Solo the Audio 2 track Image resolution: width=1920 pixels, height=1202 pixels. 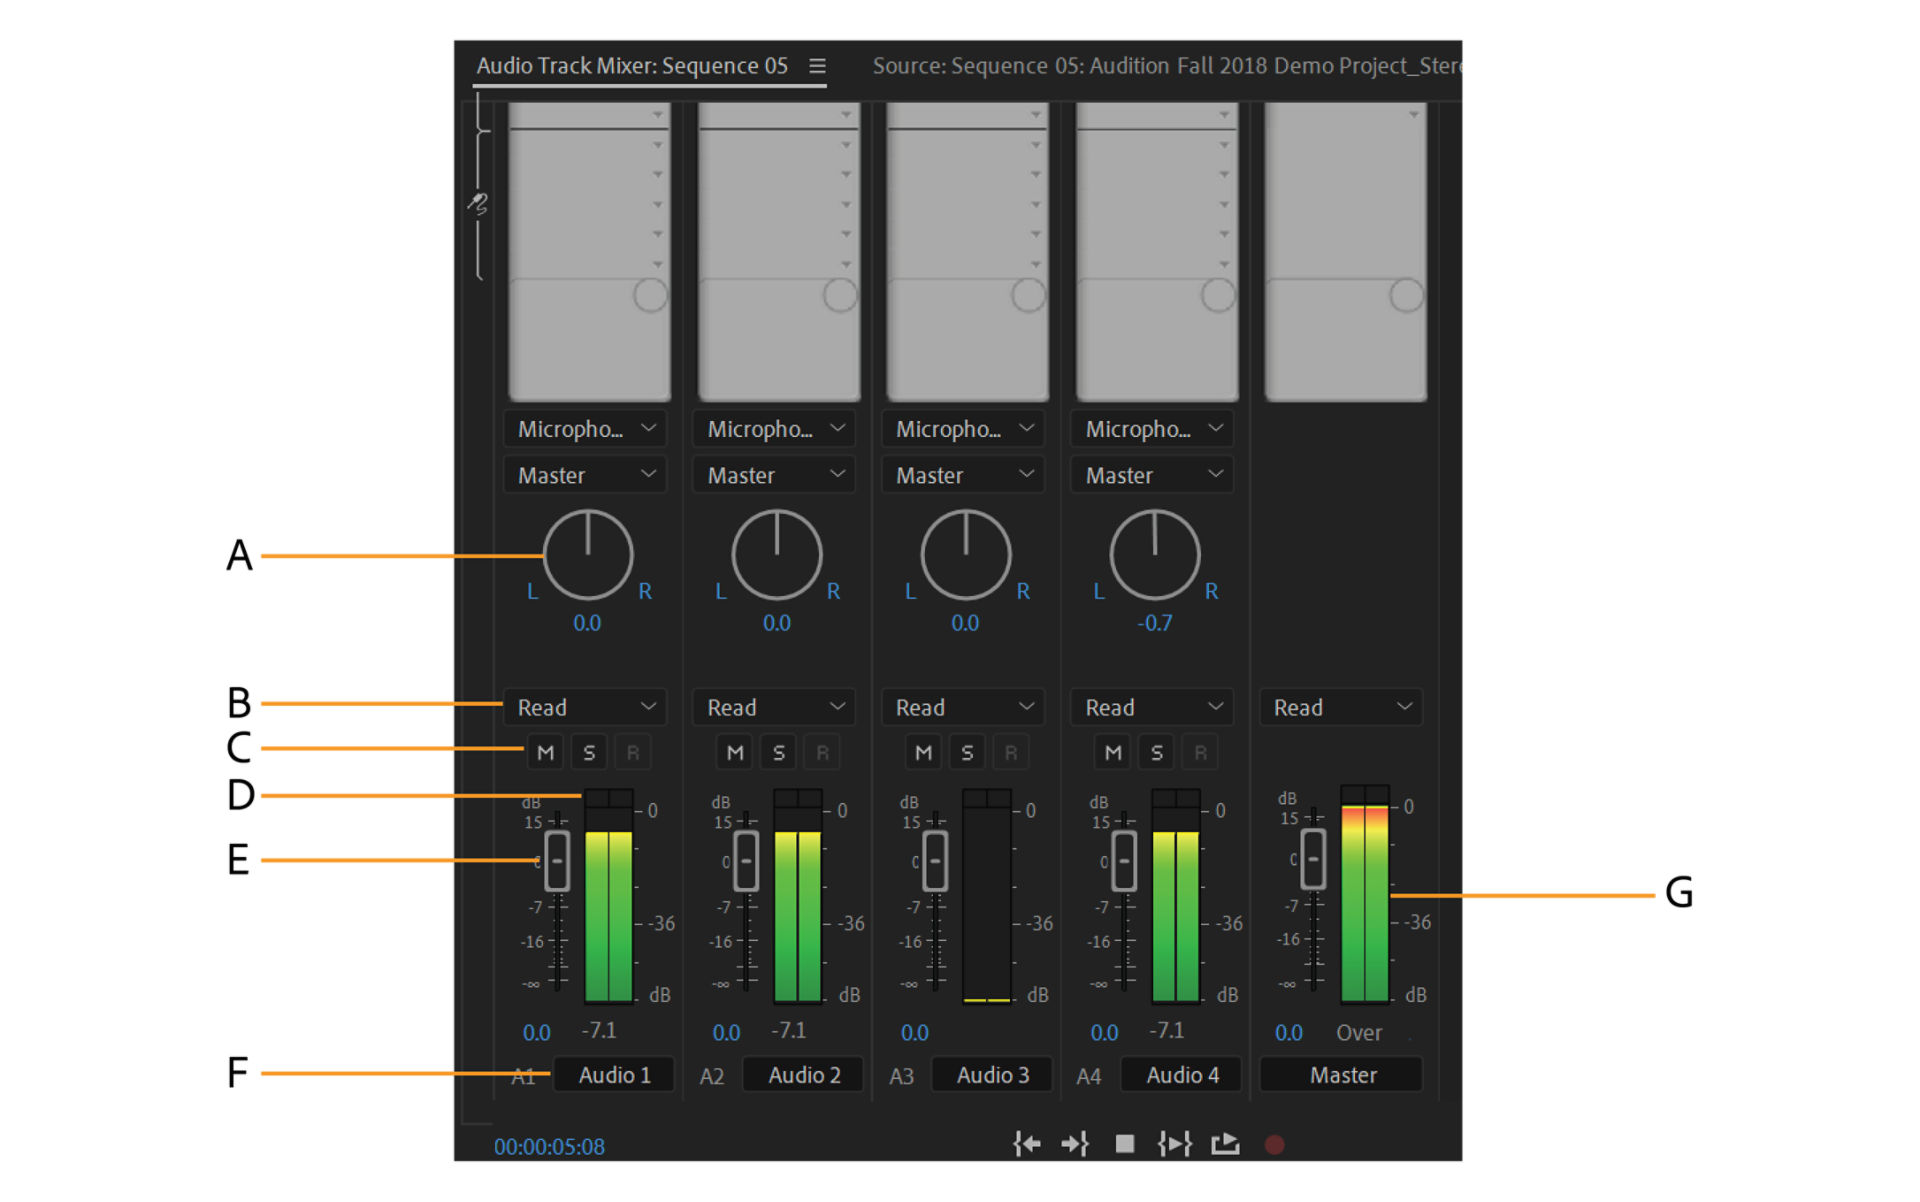pyautogui.click(x=778, y=752)
